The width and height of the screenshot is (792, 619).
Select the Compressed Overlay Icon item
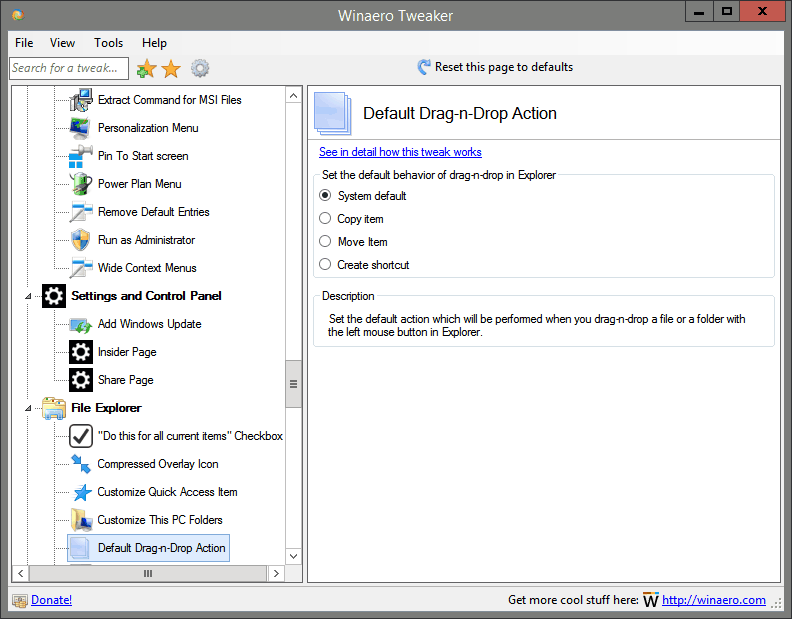pos(158,464)
